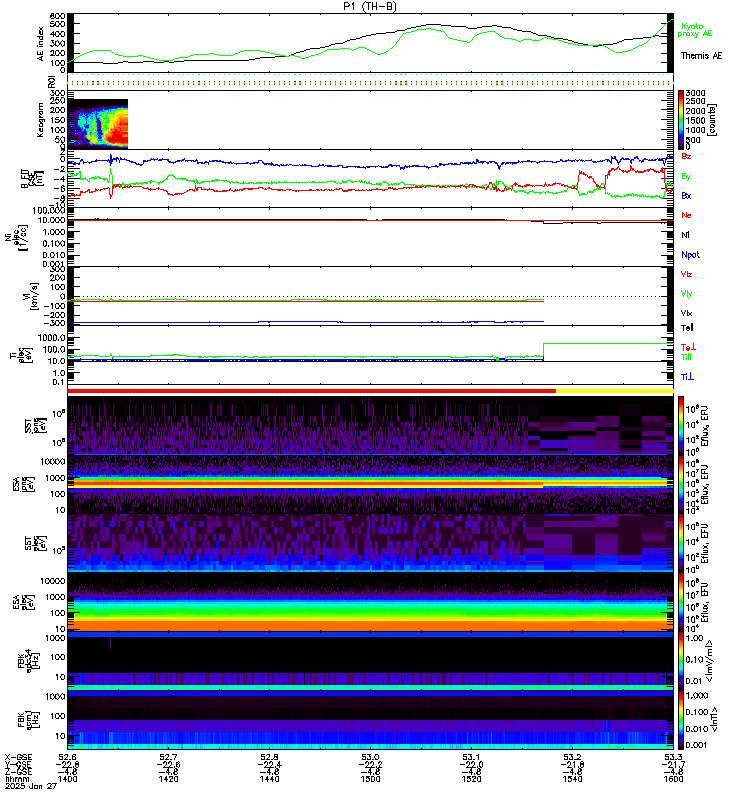Select the green Ti parallel legend label
750x800 pixels.
[686, 357]
